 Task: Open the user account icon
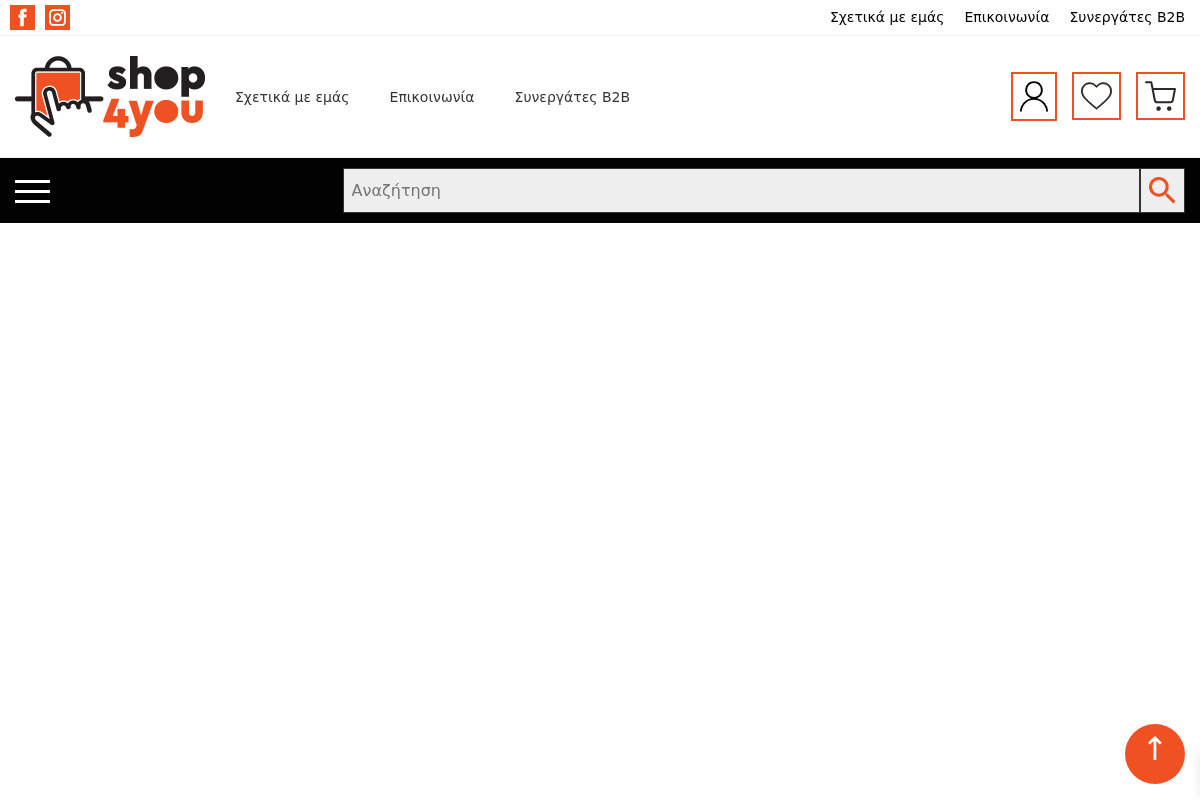click(1033, 96)
